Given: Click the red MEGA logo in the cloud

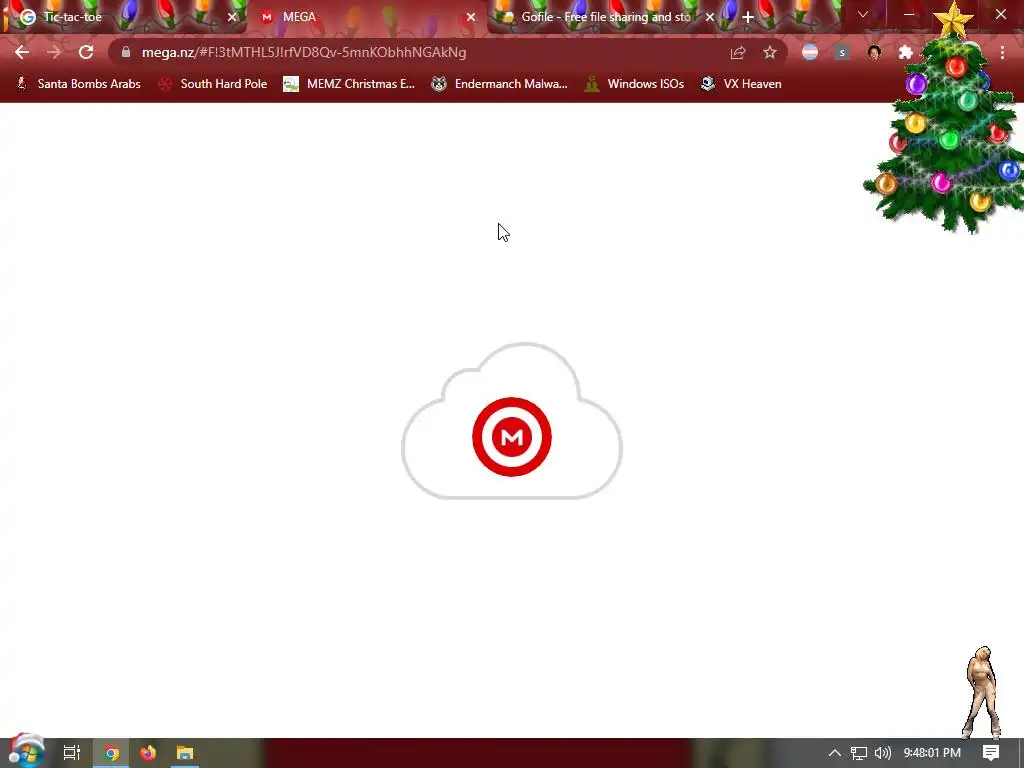Looking at the screenshot, I should click(512, 437).
